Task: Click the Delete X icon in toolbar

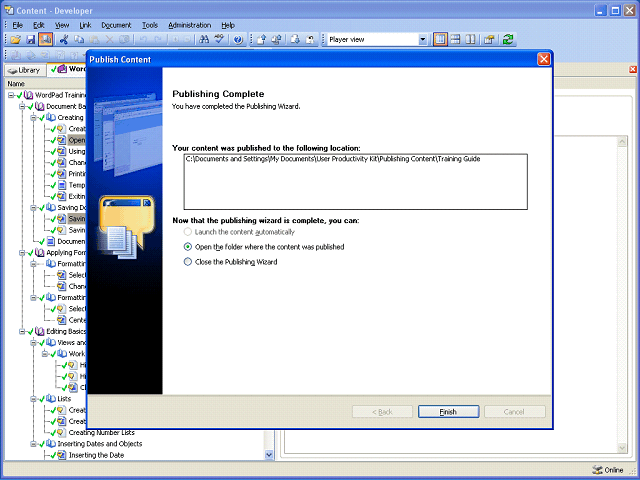Action: click(109, 40)
